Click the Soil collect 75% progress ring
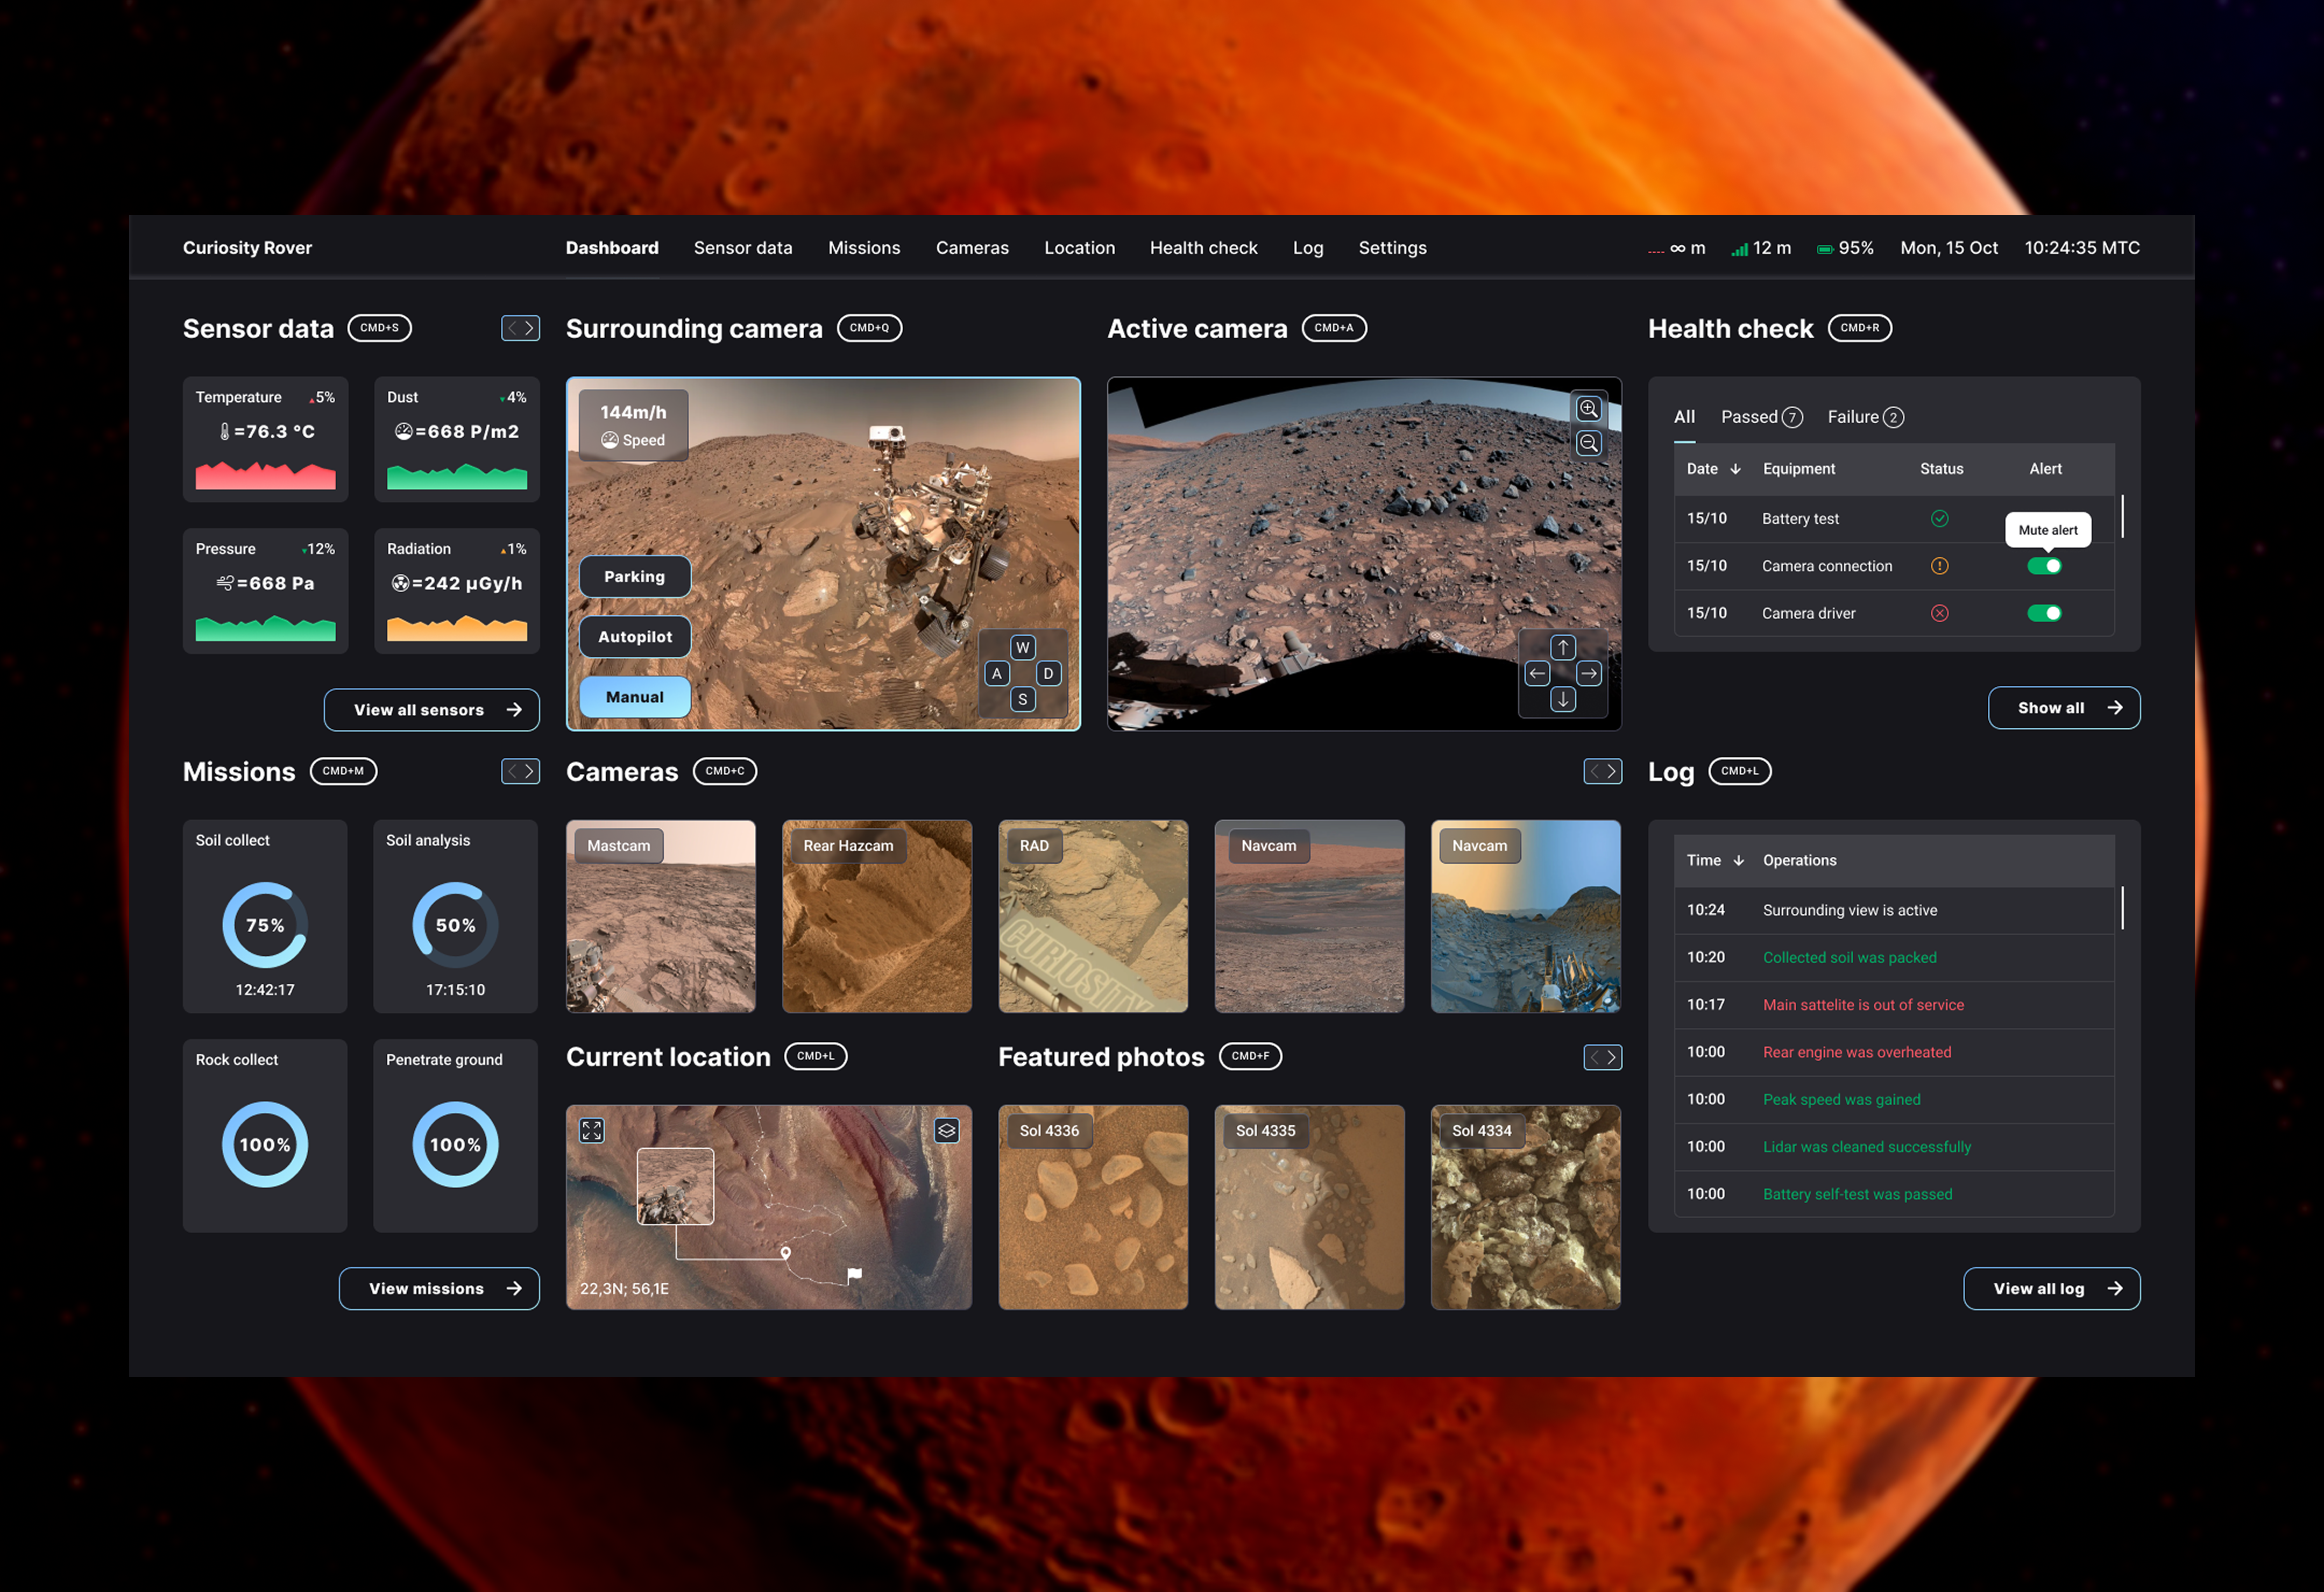 (x=265, y=925)
